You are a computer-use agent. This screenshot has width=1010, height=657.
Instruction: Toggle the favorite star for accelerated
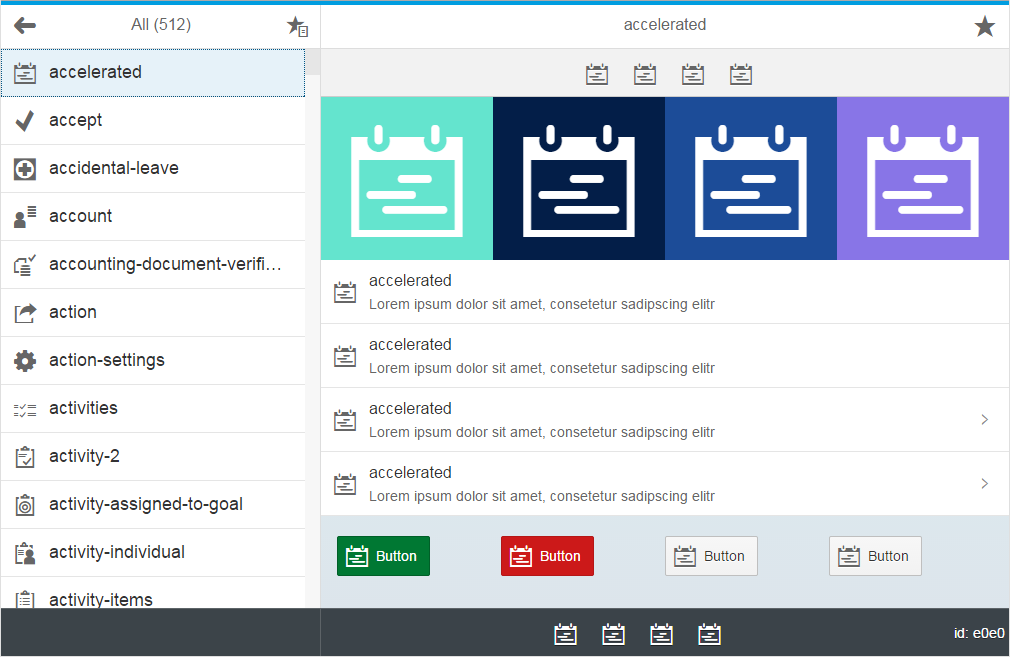point(985,26)
